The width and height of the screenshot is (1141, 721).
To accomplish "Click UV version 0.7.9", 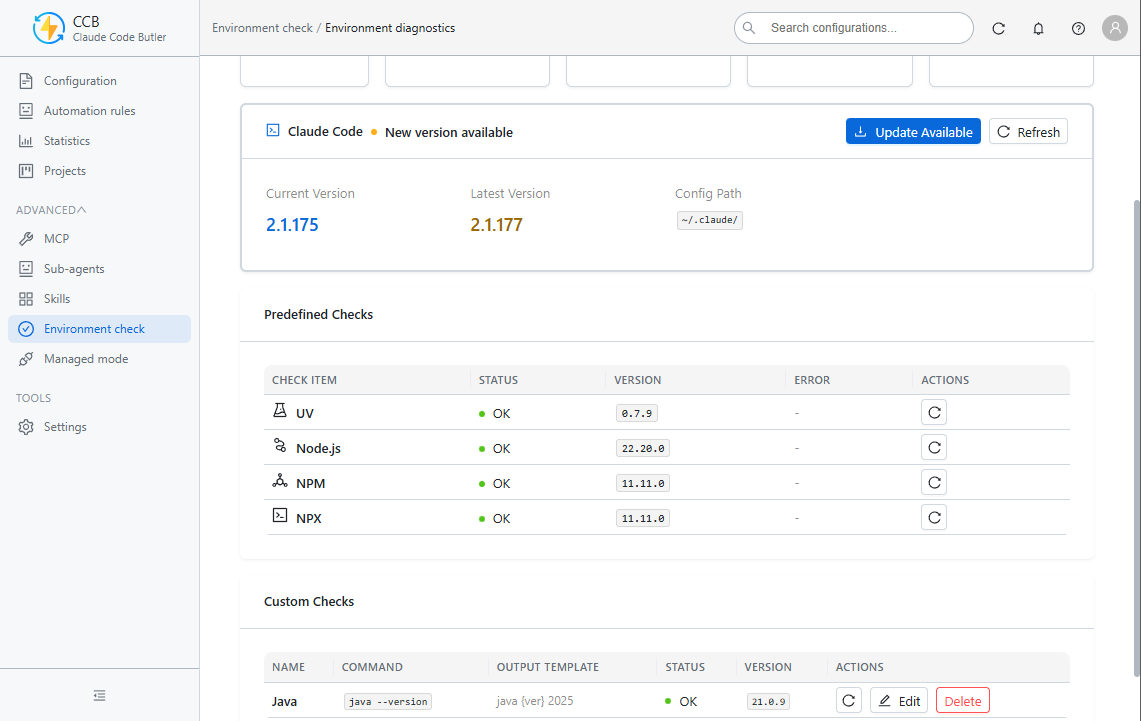I will 637,413.
